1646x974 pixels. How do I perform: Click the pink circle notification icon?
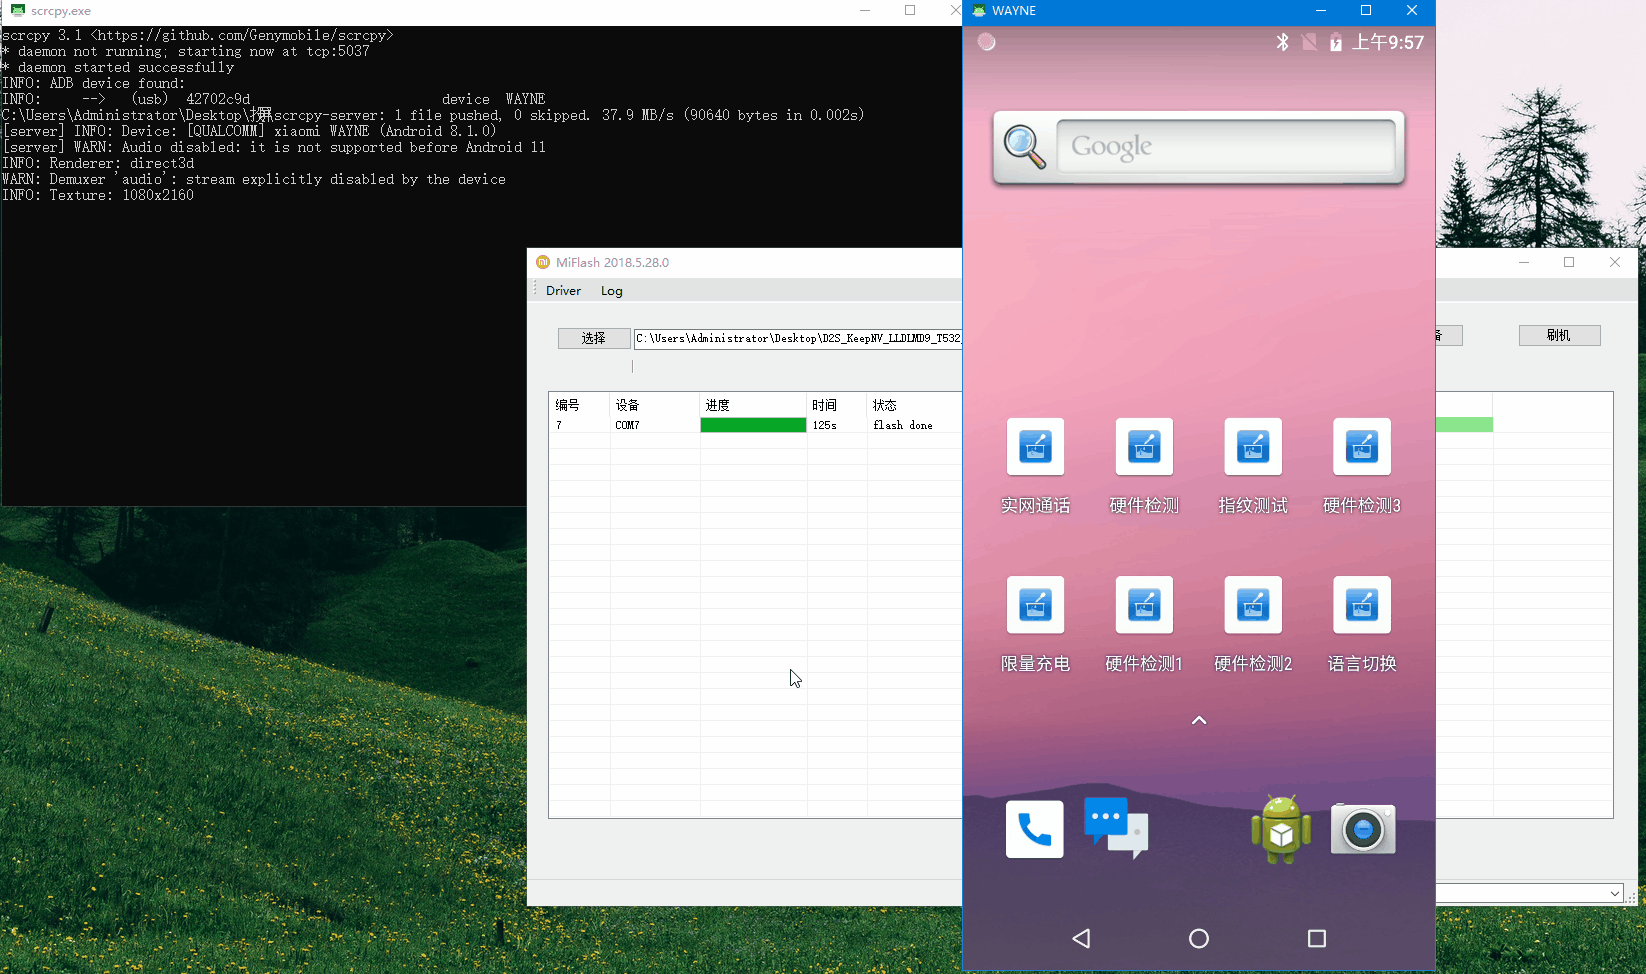987,42
